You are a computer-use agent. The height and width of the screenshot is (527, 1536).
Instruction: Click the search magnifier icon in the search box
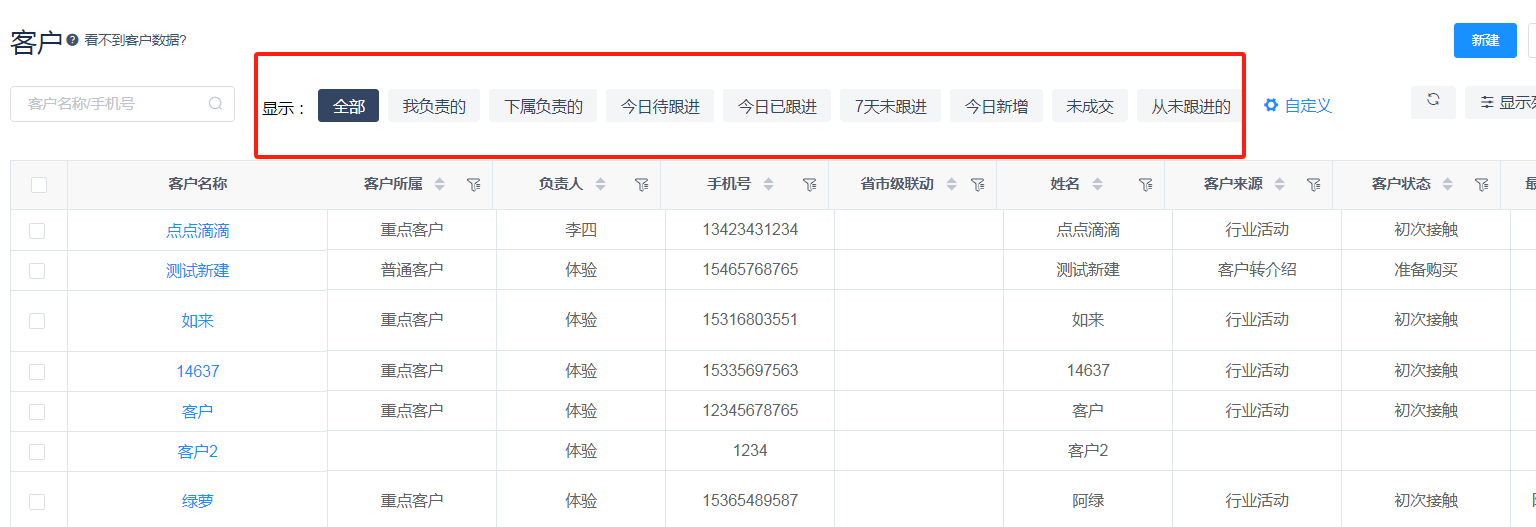[215, 103]
